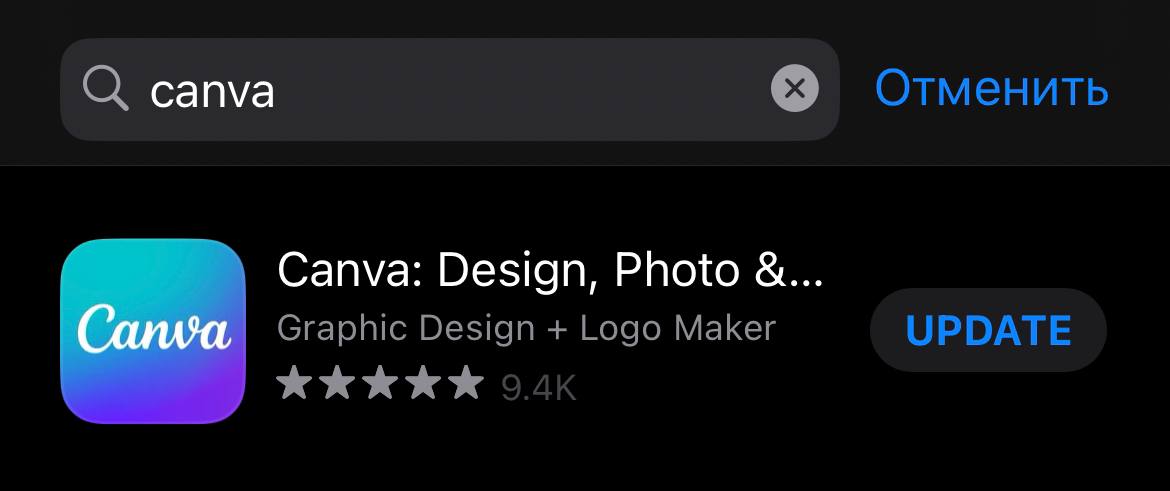1170x491 pixels.
Task: Cancel the search via Отменить
Action: 992,88
